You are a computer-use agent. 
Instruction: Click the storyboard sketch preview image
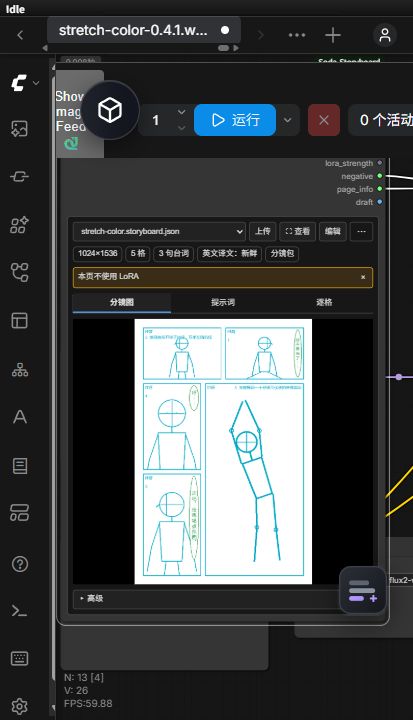tap(223, 452)
